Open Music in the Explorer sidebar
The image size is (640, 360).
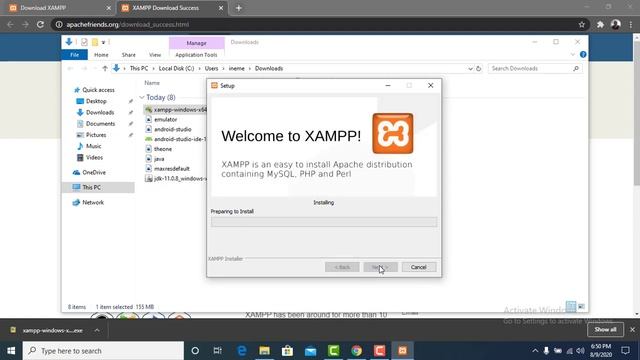click(x=93, y=146)
